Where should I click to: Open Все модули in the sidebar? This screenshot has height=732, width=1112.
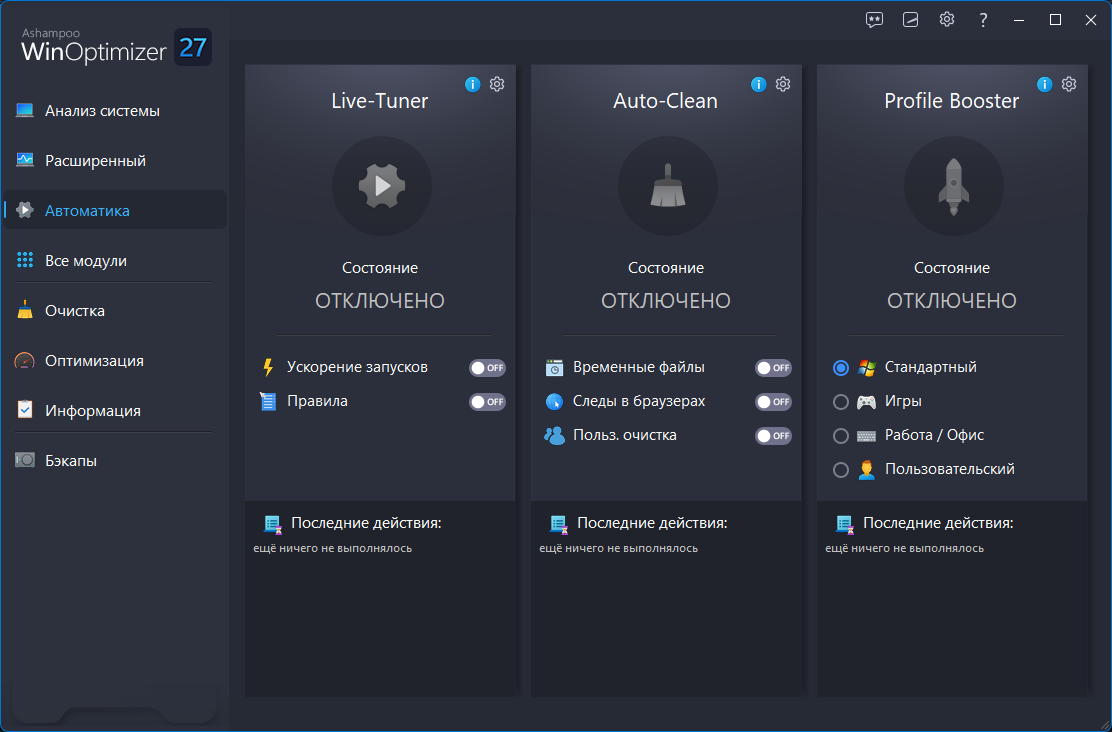(x=115, y=260)
